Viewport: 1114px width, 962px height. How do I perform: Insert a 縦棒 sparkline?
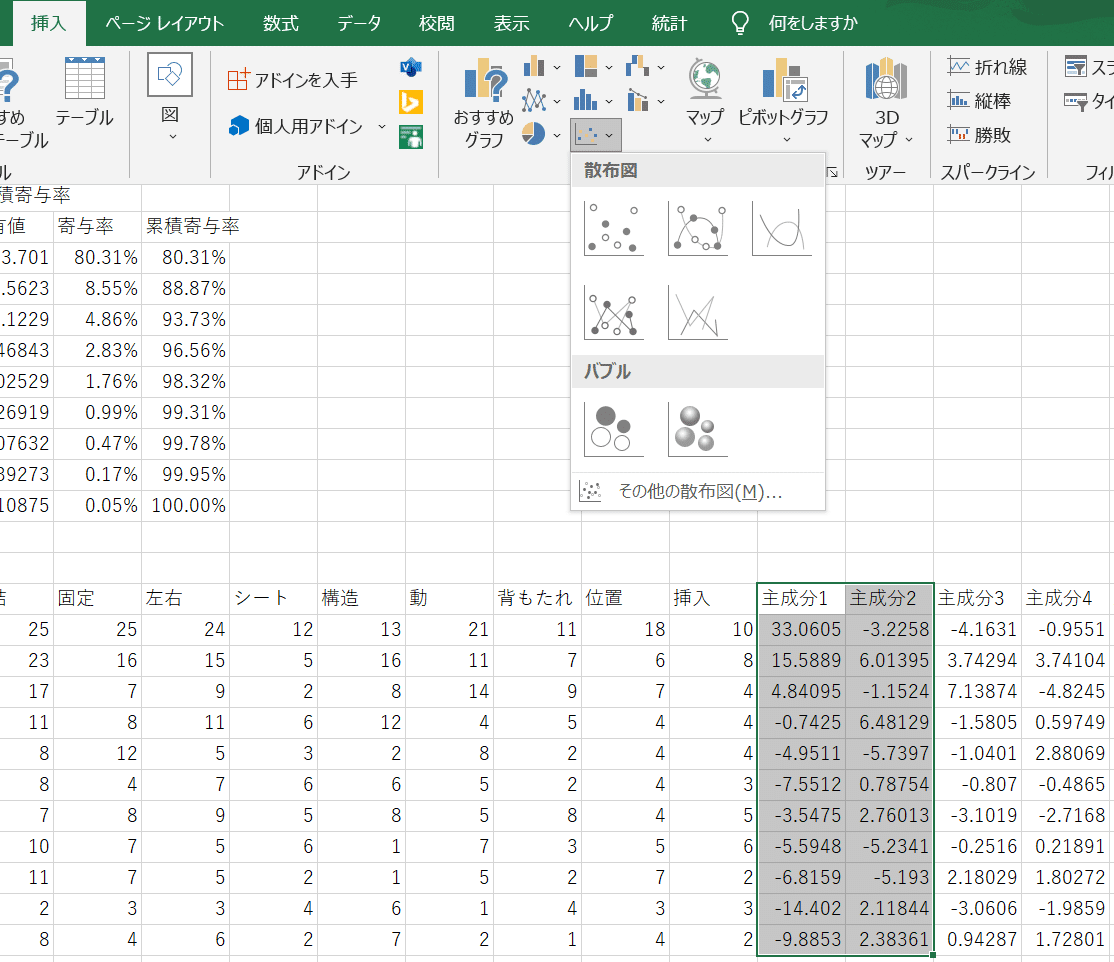(x=979, y=101)
